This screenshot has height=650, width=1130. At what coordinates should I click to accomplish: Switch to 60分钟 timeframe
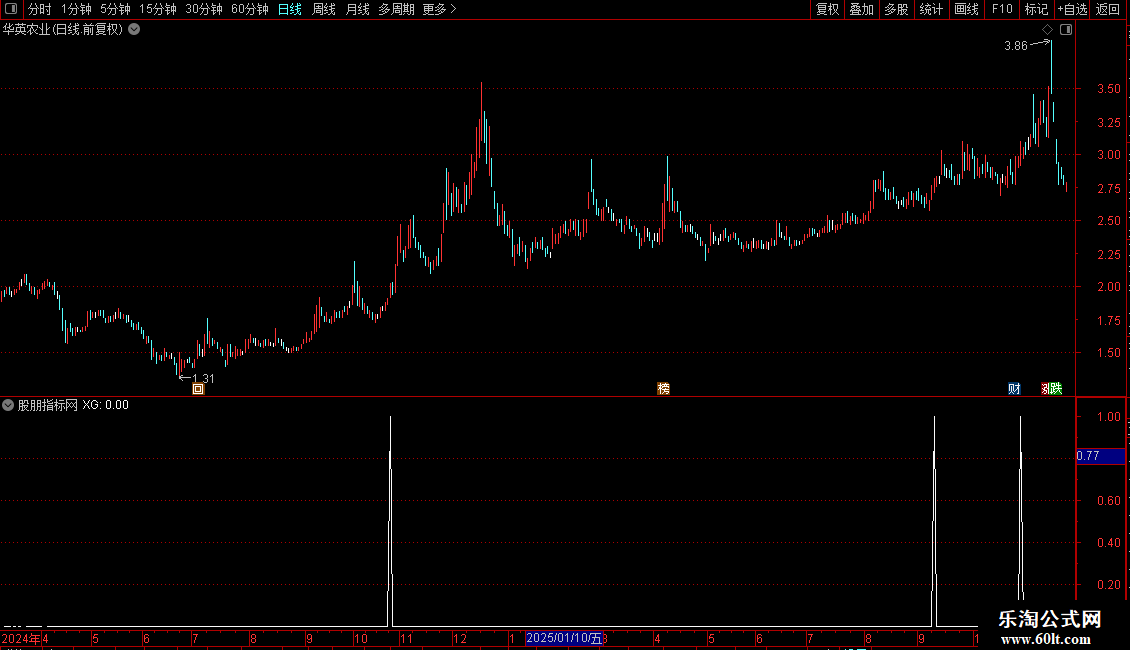[249, 9]
